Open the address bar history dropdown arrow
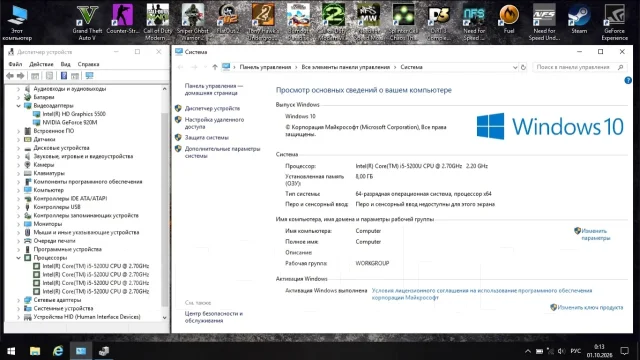This screenshot has height=360, width=640. point(515,67)
